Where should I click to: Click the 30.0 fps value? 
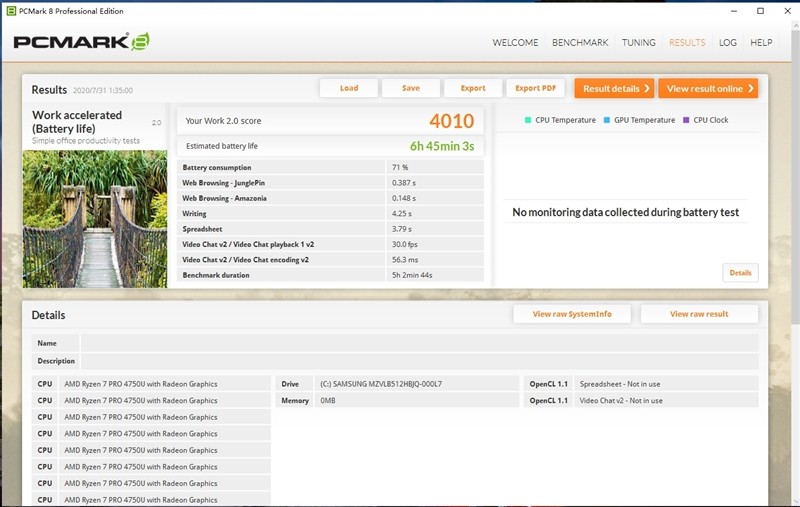pyautogui.click(x=405, y=244)
